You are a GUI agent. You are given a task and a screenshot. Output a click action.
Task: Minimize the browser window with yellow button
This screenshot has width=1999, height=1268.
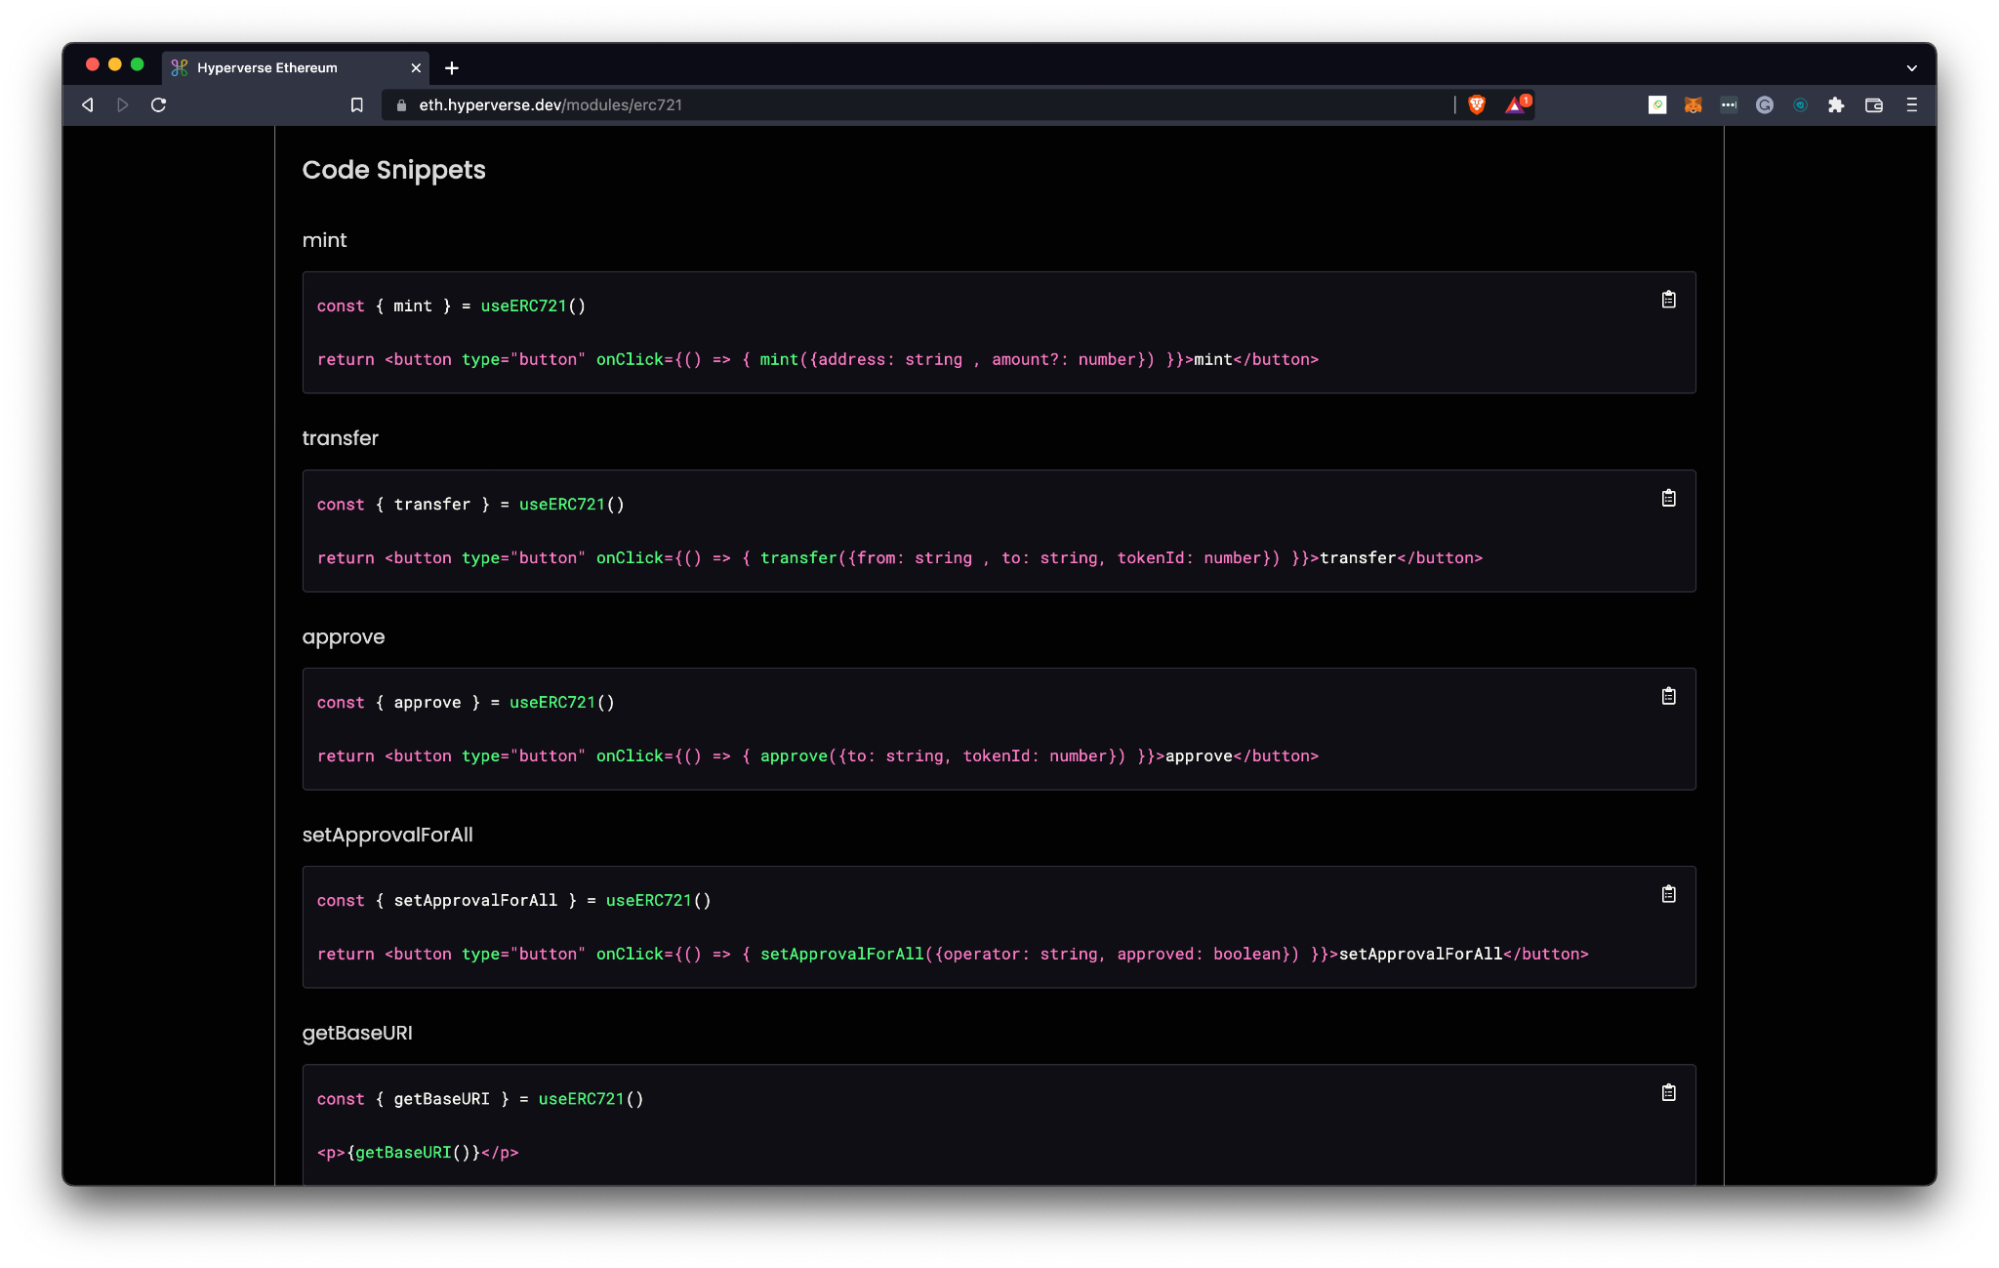click(115, 65)
